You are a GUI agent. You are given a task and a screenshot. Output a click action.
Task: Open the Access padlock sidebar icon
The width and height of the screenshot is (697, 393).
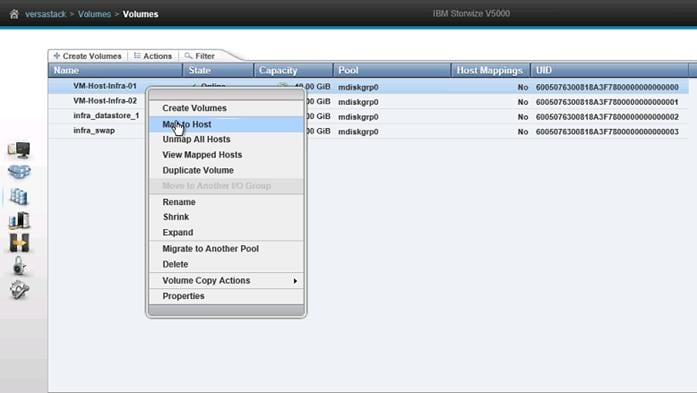(19, 266)
